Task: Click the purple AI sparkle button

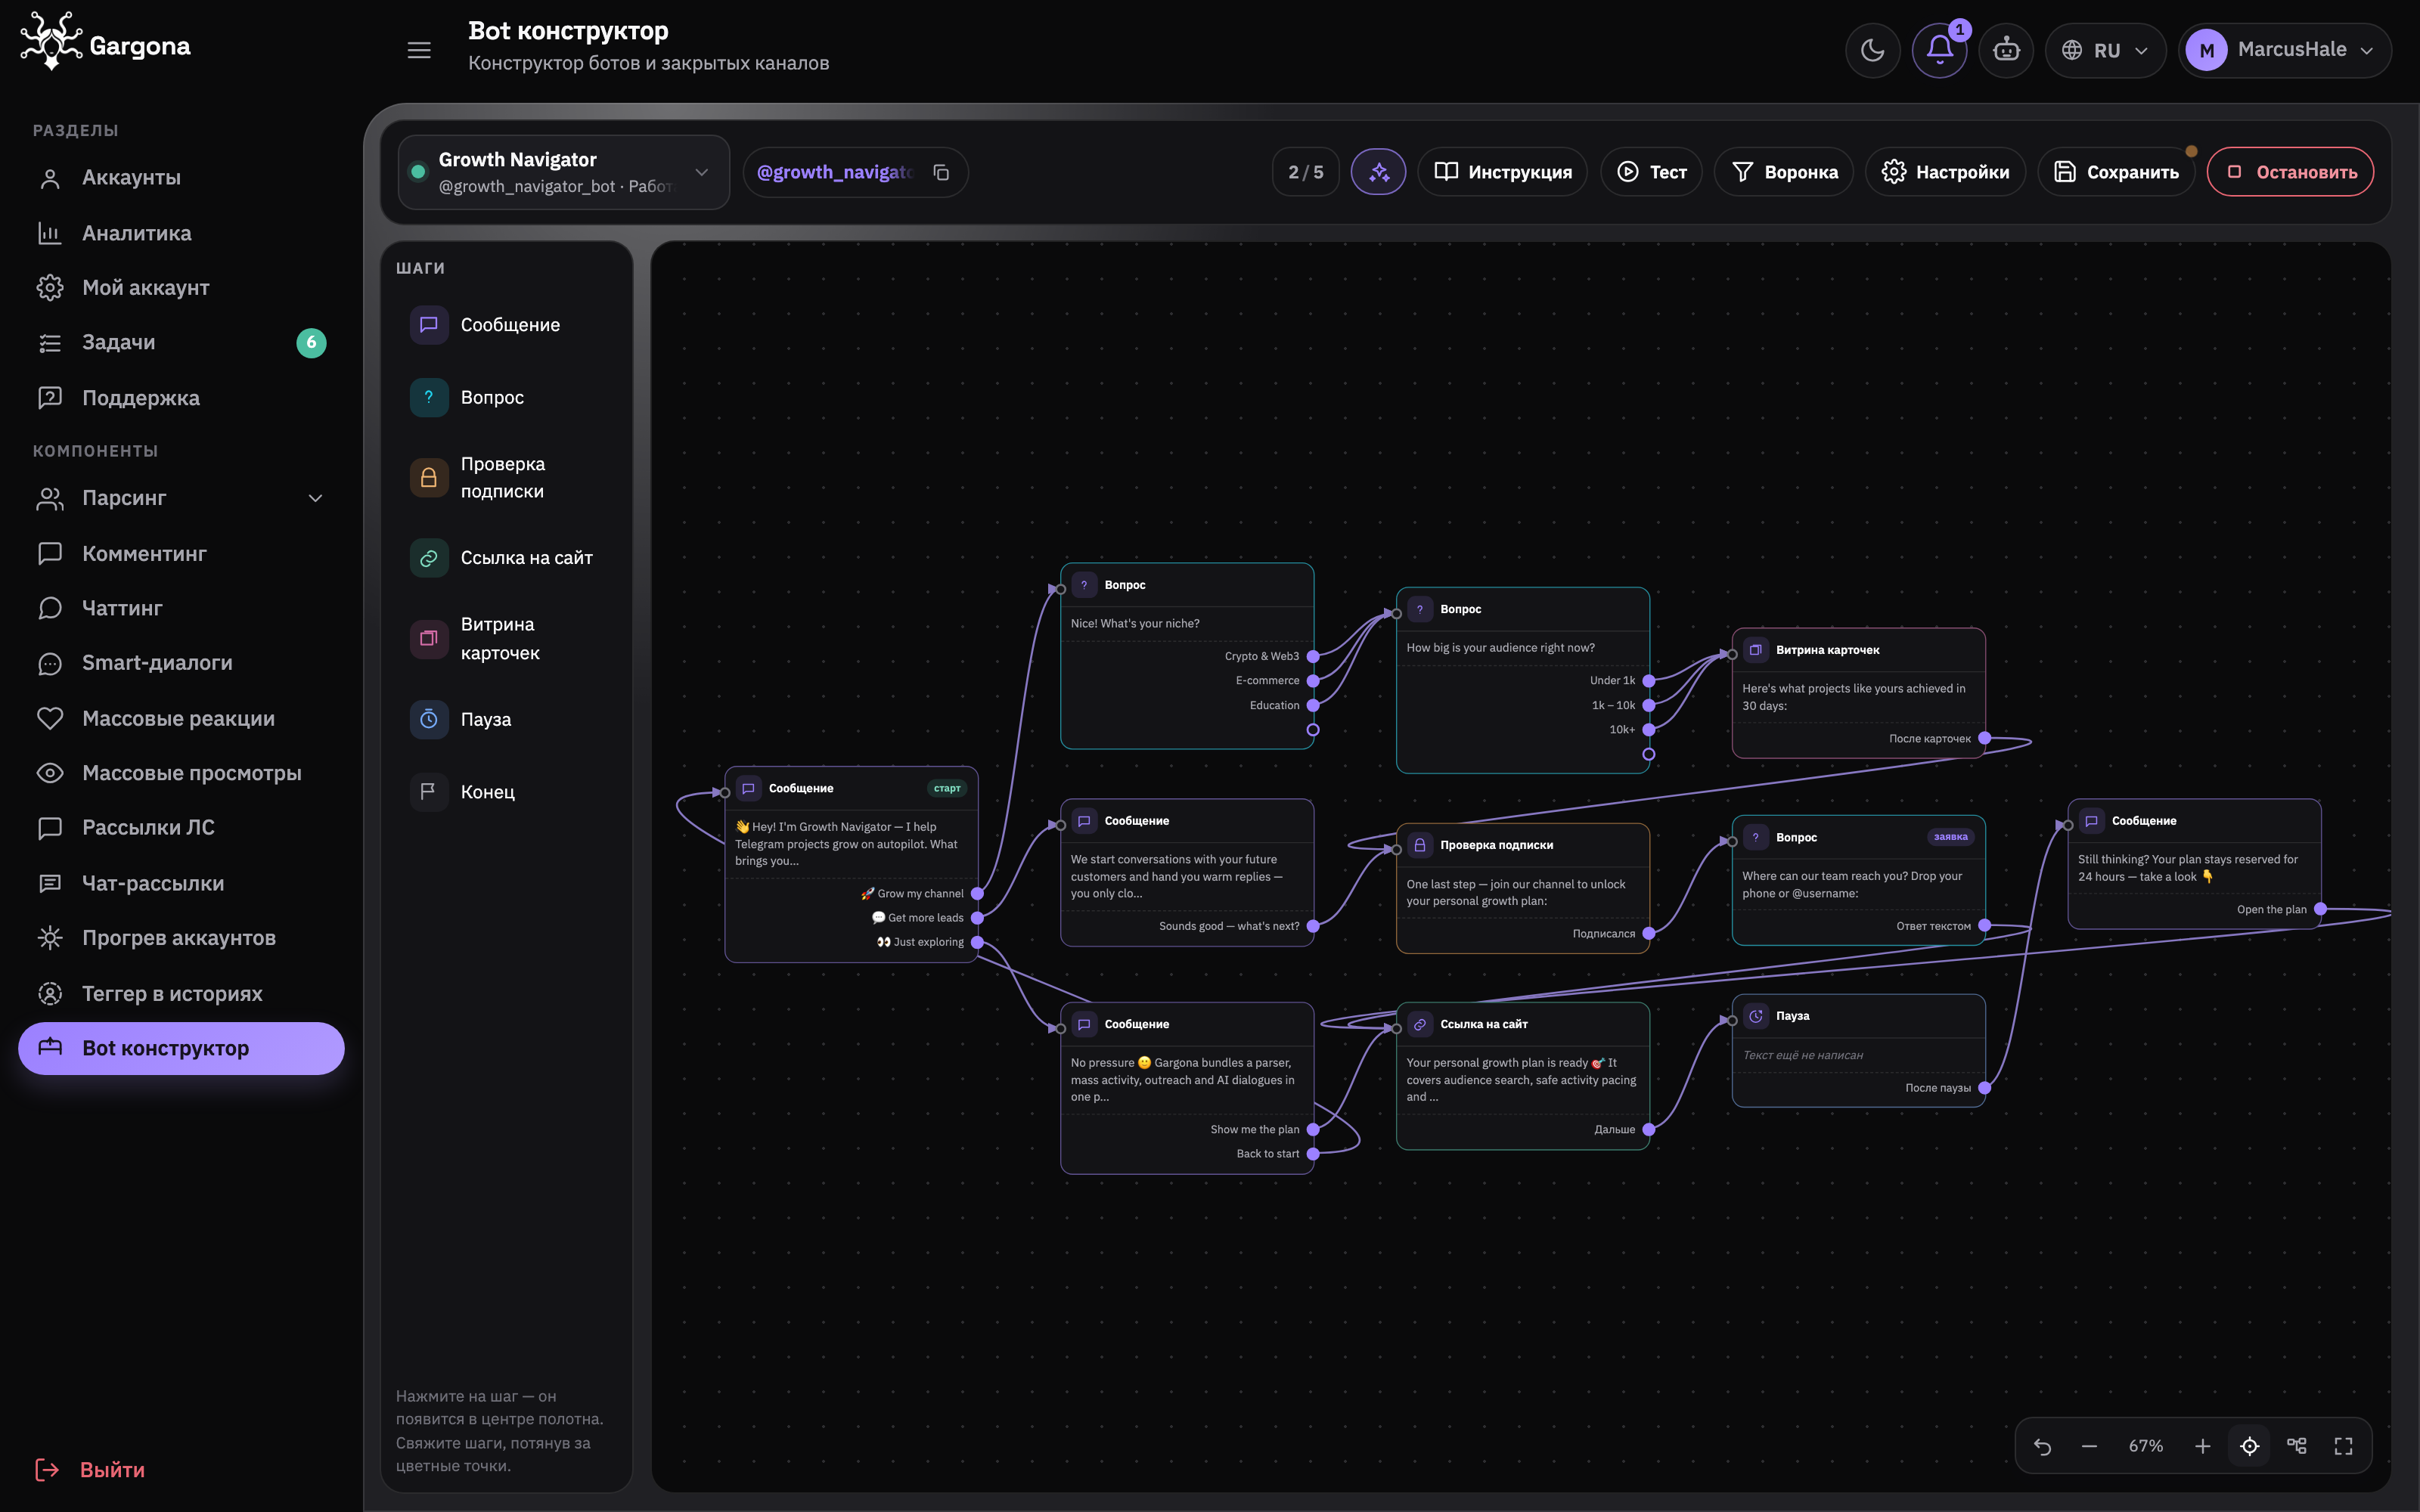Action: (x=1378, y=172)
